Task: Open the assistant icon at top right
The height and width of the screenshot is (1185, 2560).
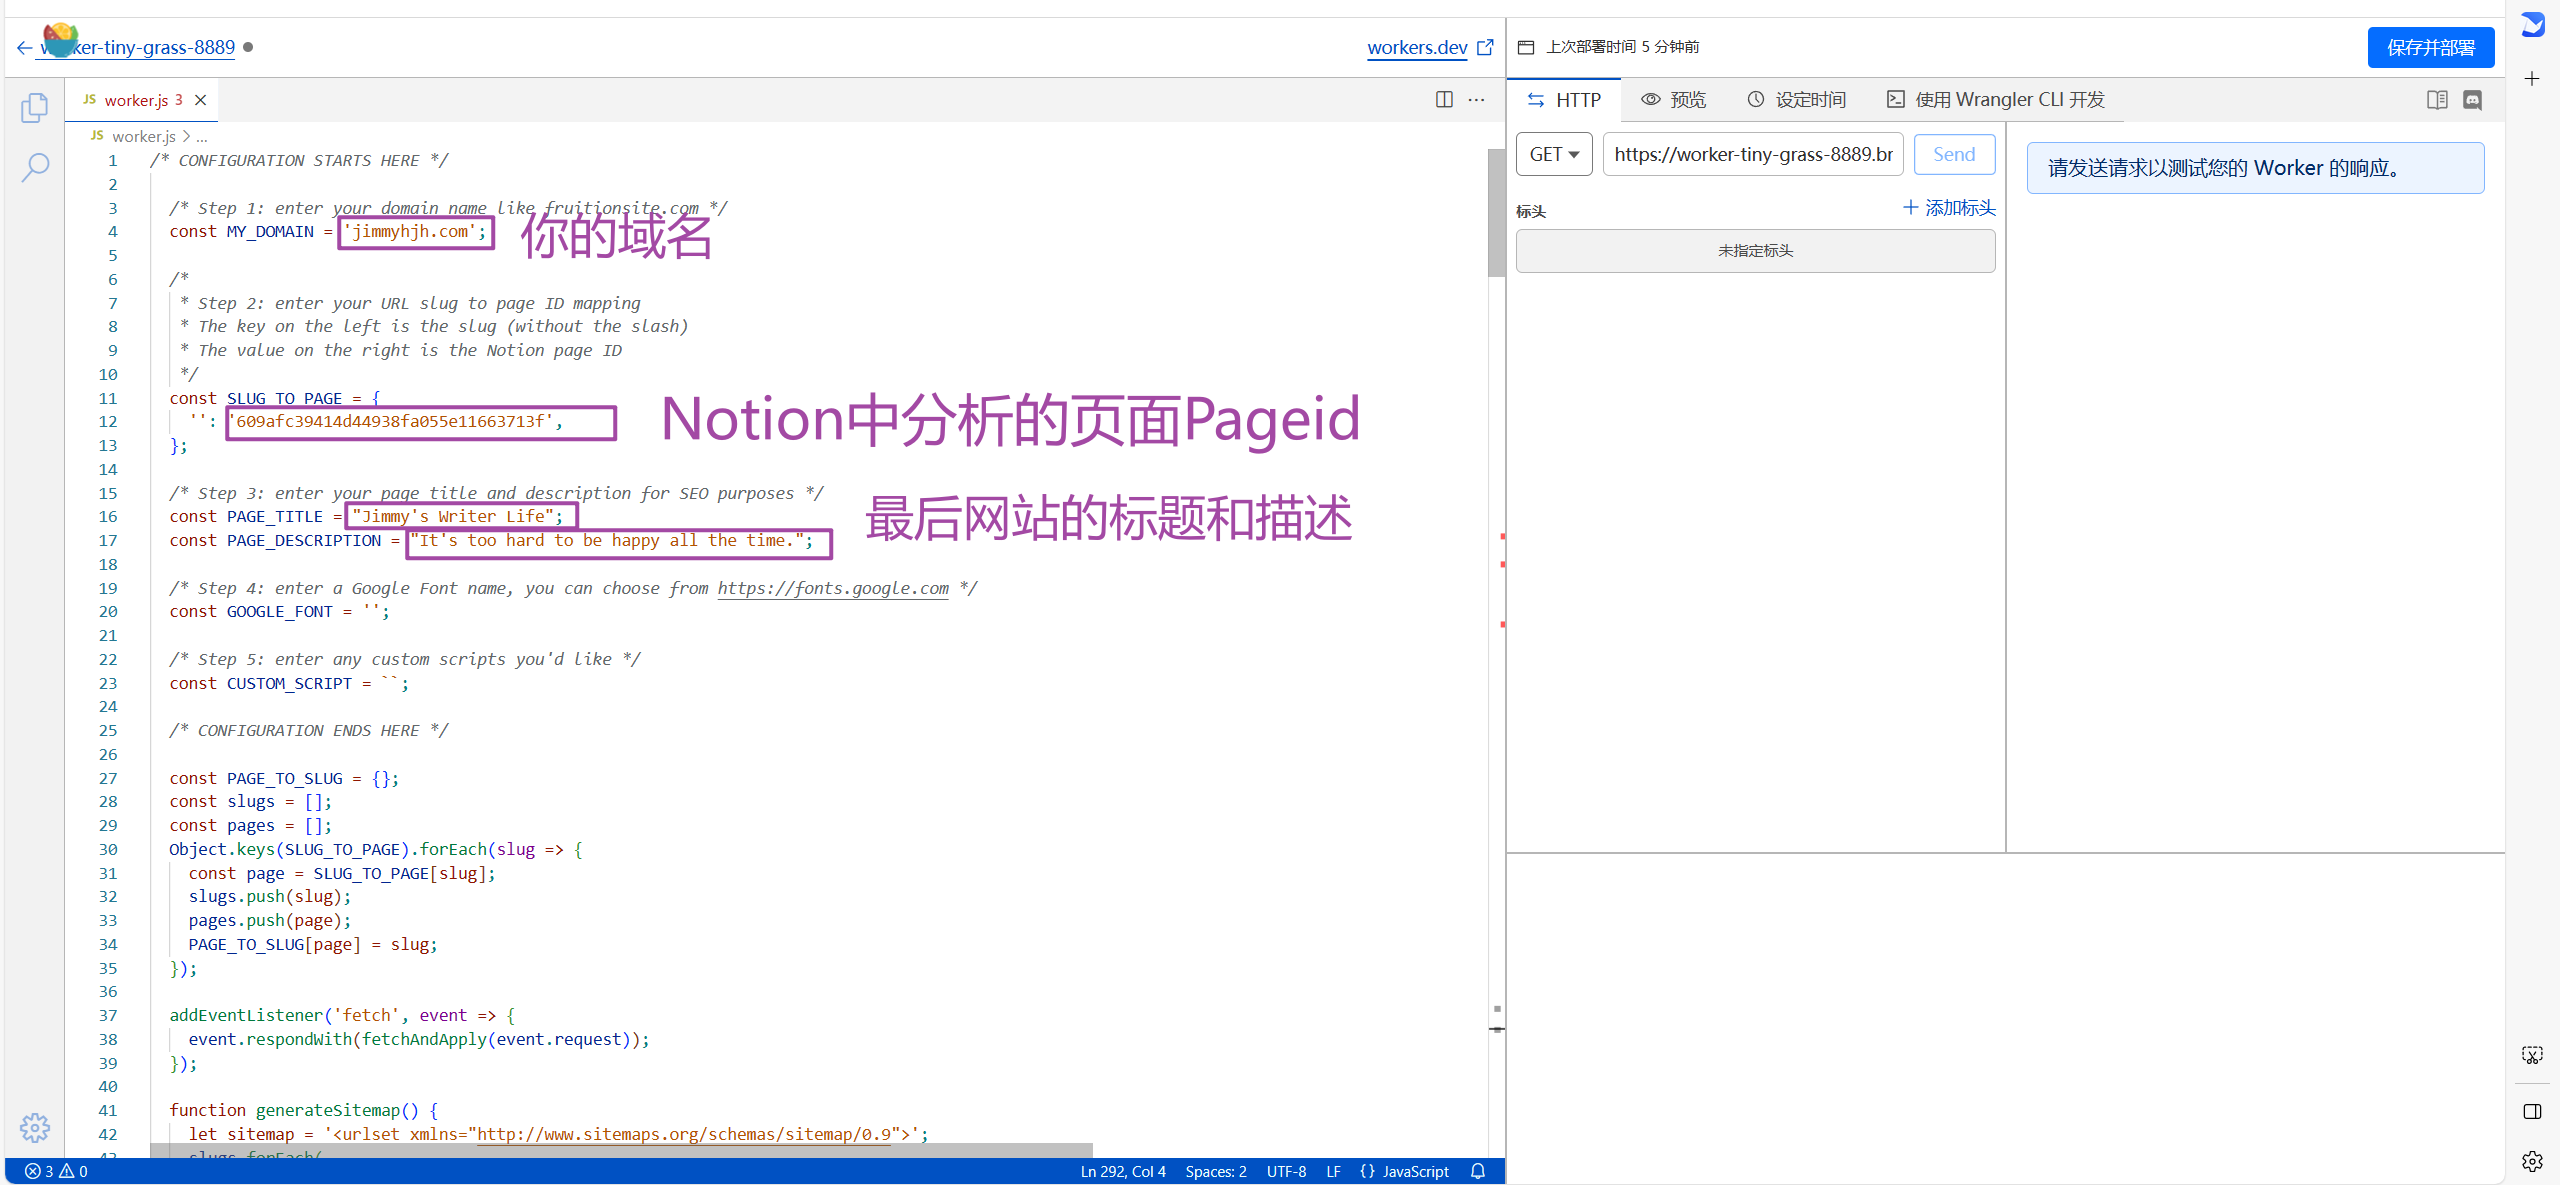Action: [2532, 24]
